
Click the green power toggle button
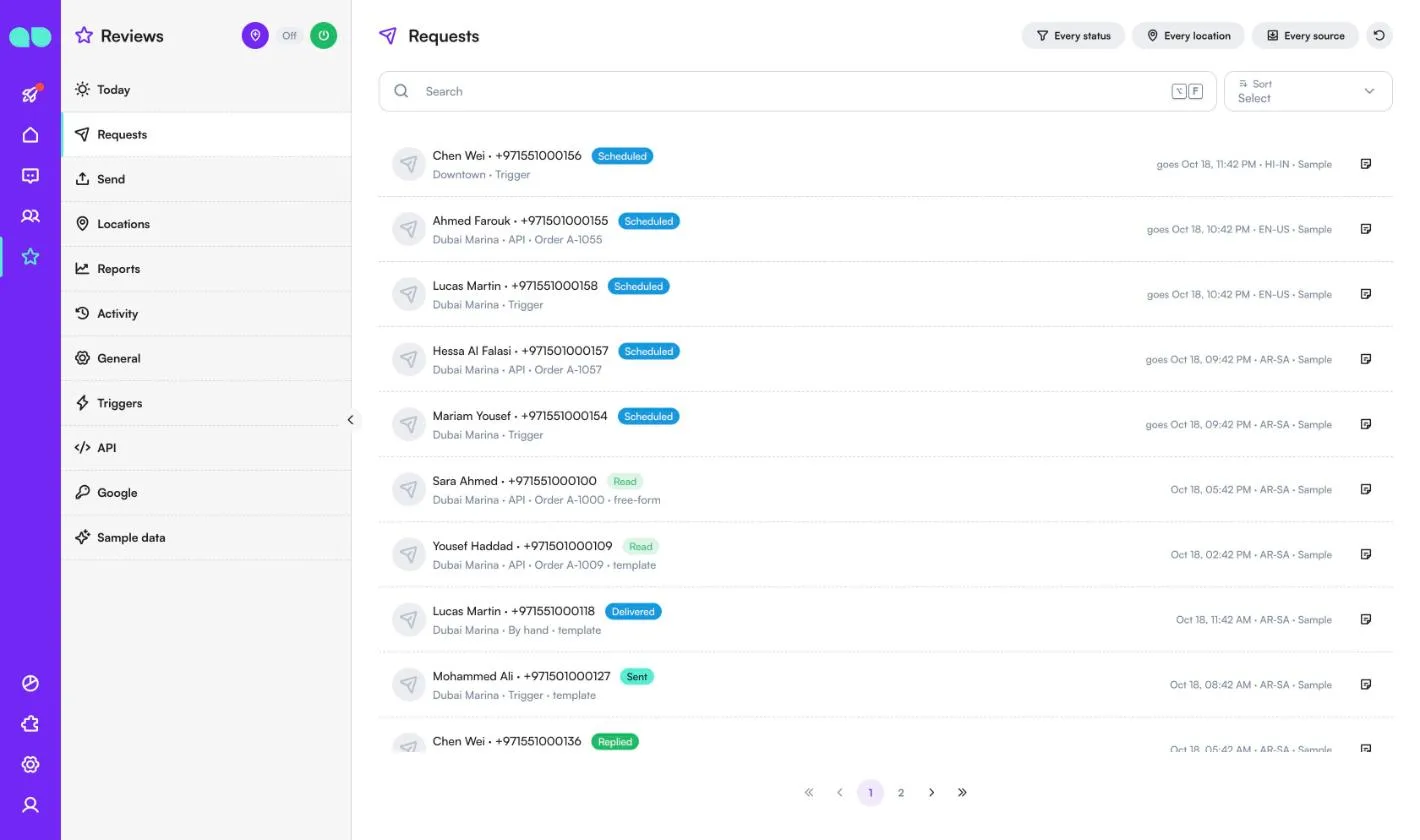[323, 36]
